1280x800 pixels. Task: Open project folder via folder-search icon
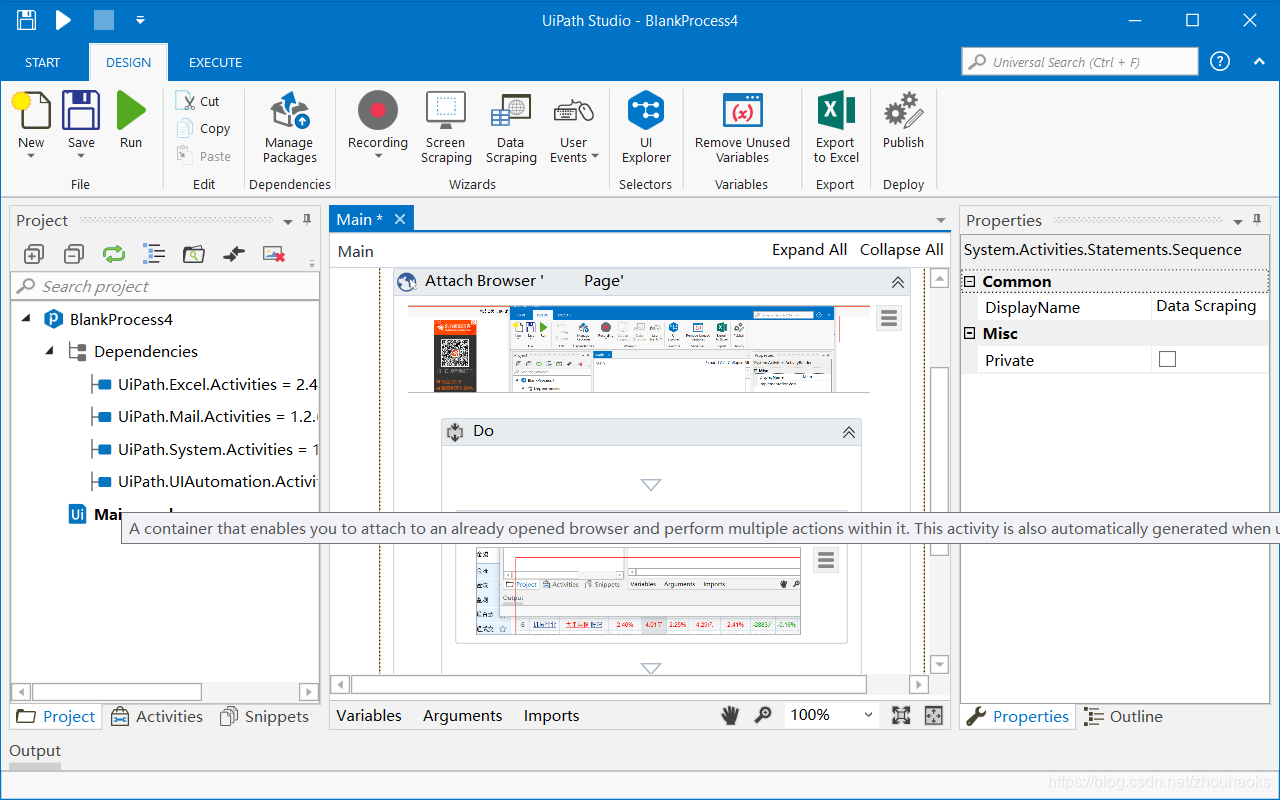coord(194,254)
